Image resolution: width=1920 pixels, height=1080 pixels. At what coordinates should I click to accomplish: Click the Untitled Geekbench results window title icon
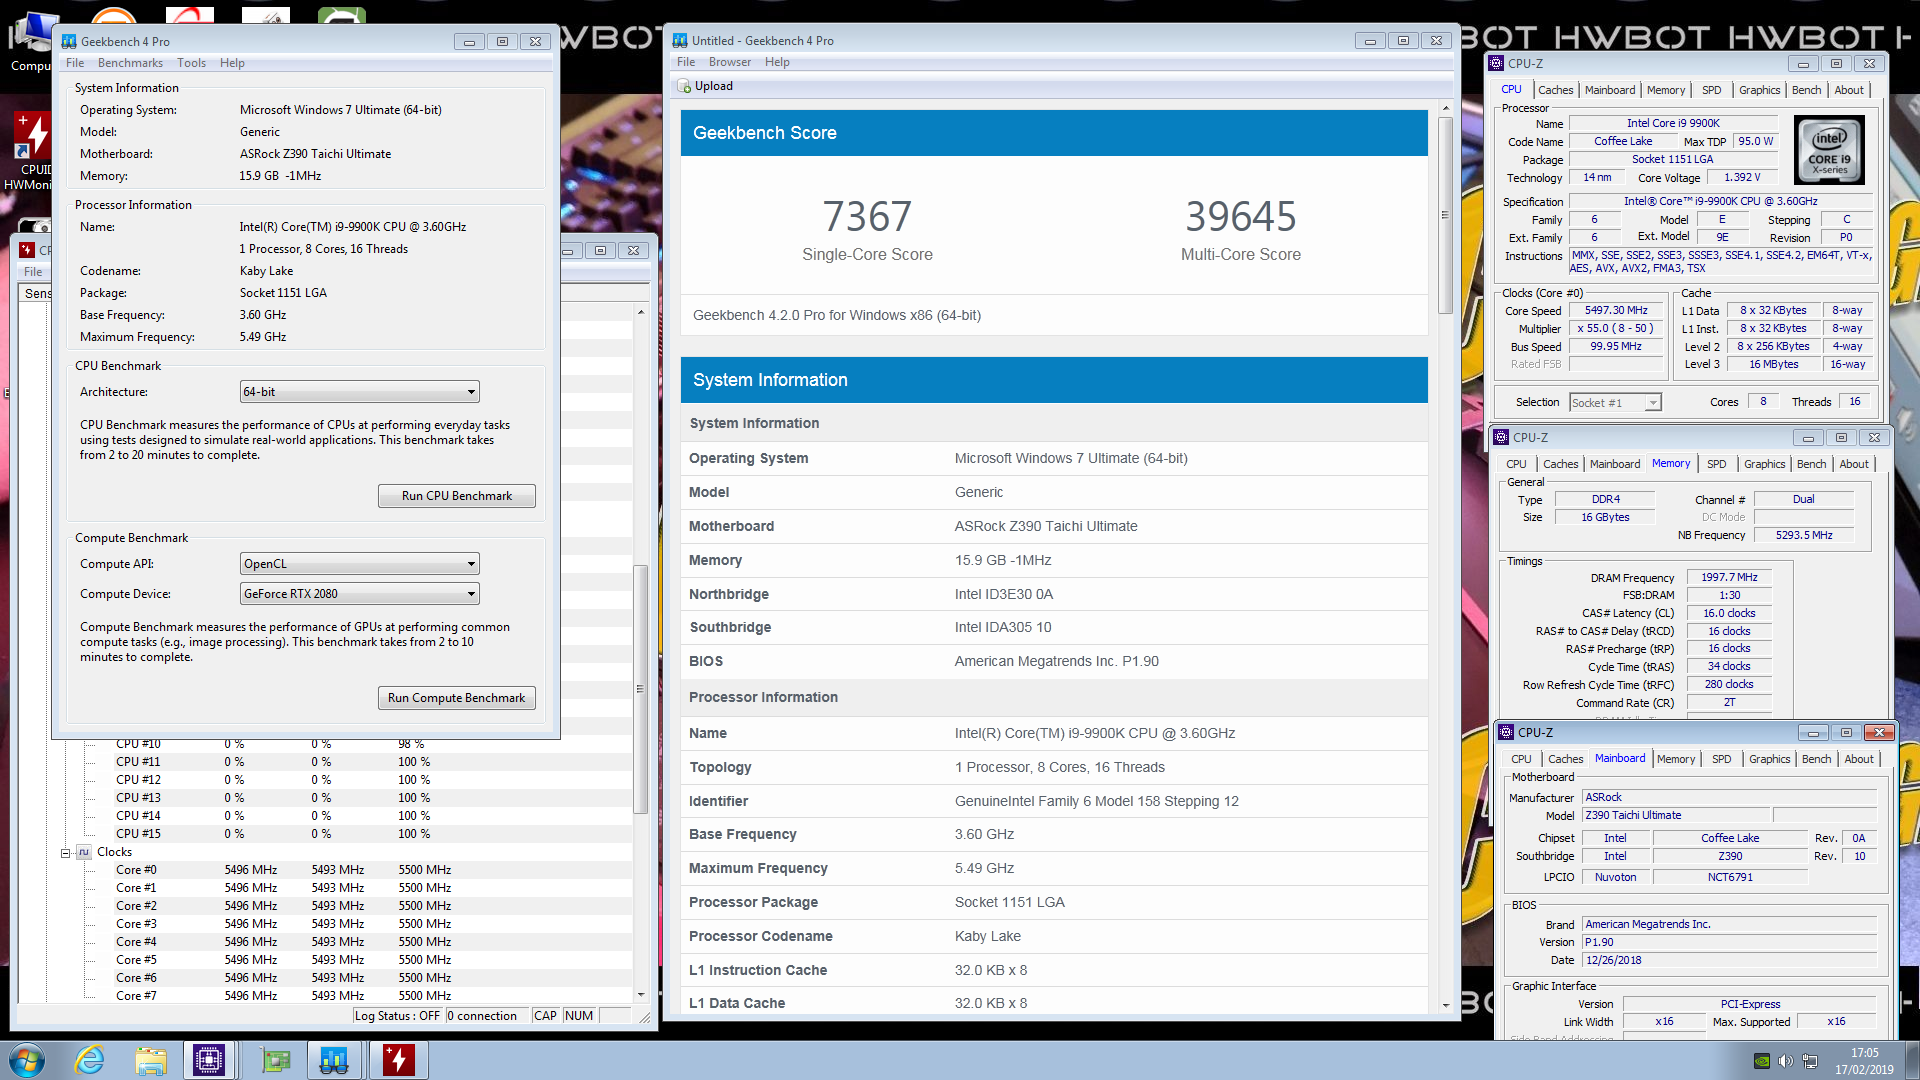pos(680,40)
